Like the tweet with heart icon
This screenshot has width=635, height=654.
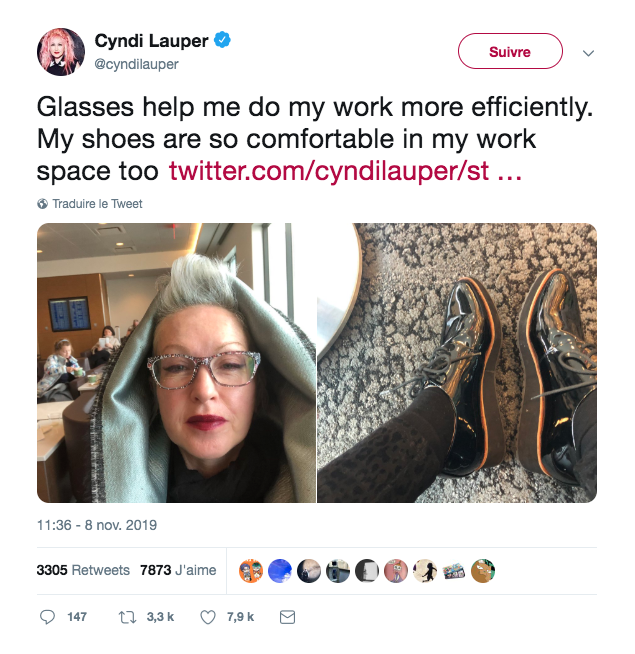208,617
